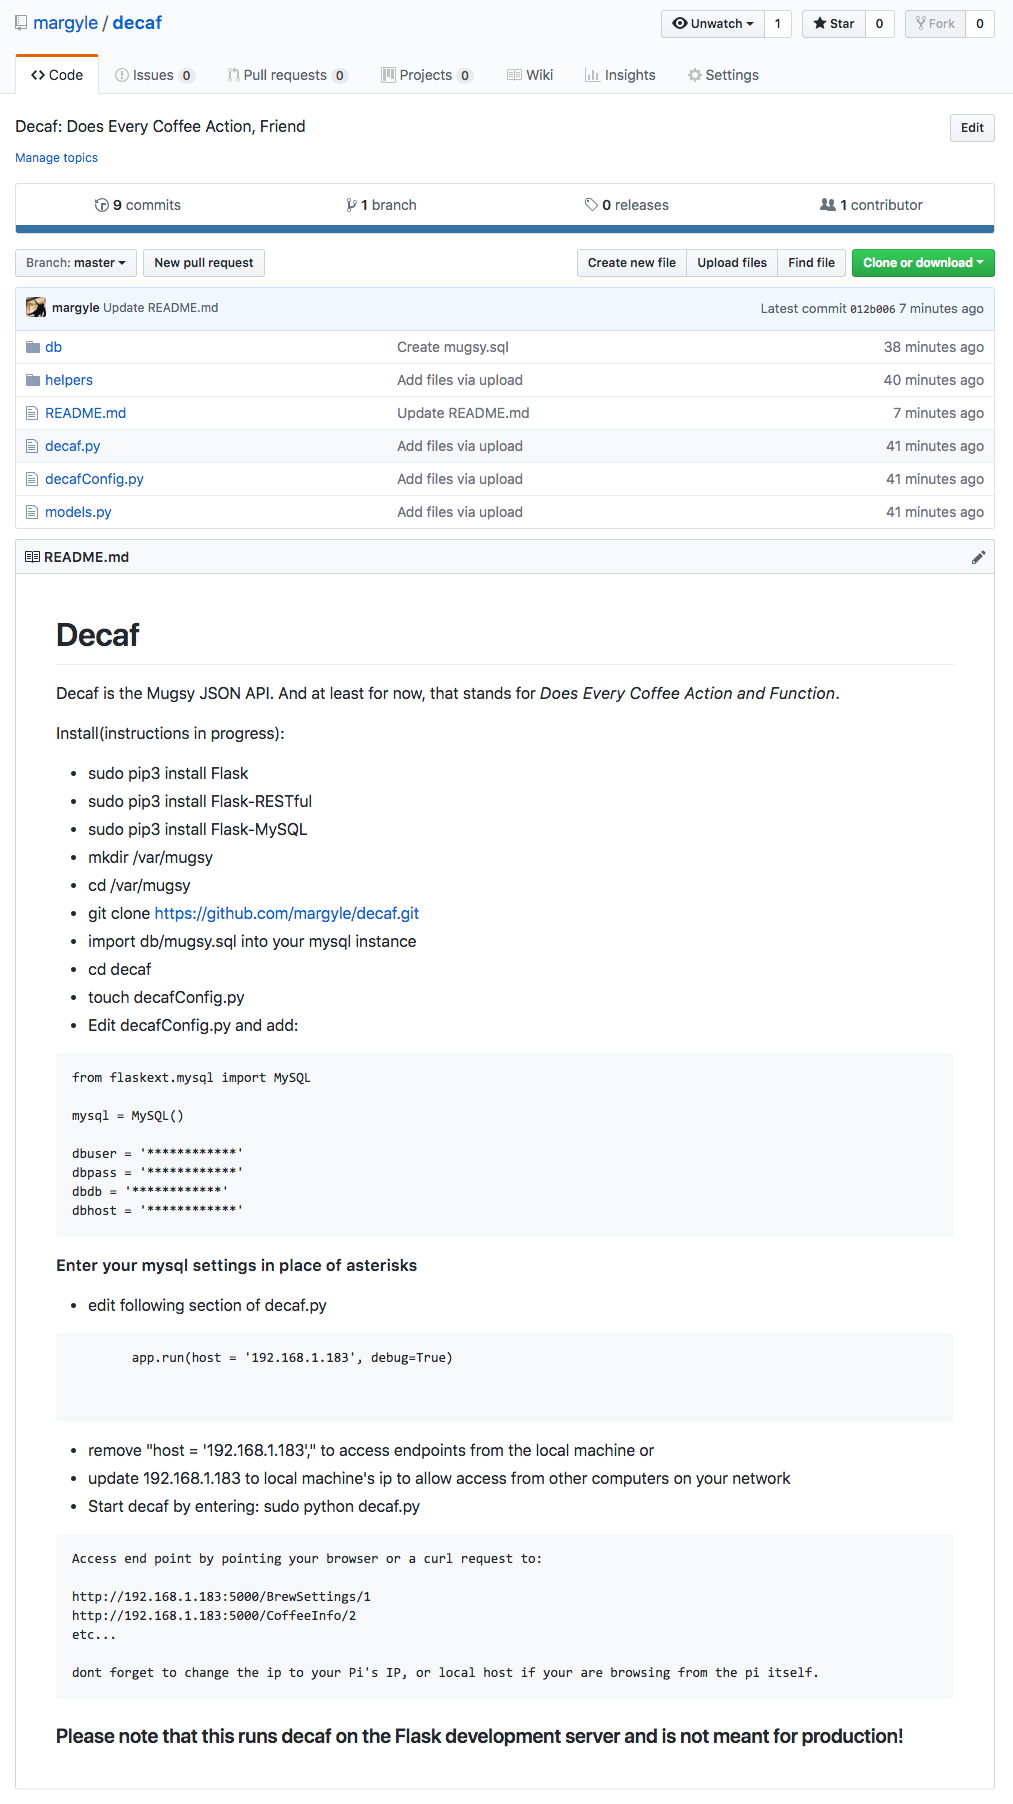
Task: Click Edit repository description button
Action: (972, 128)
